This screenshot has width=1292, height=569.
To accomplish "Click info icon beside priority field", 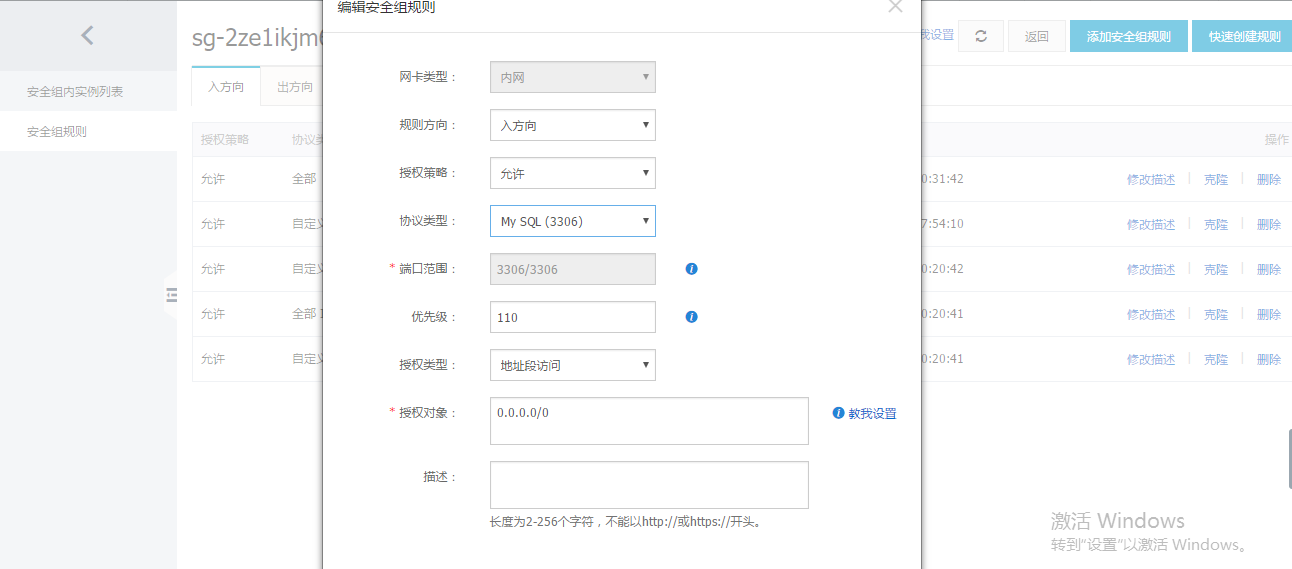I will [x=691, y=317].
